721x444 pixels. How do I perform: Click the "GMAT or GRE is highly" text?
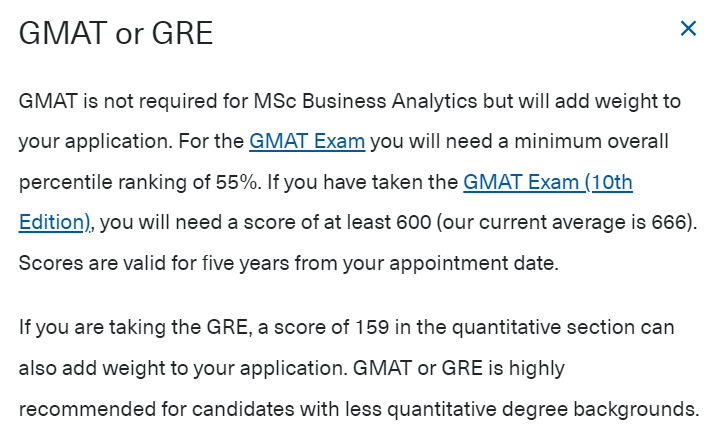458,368
